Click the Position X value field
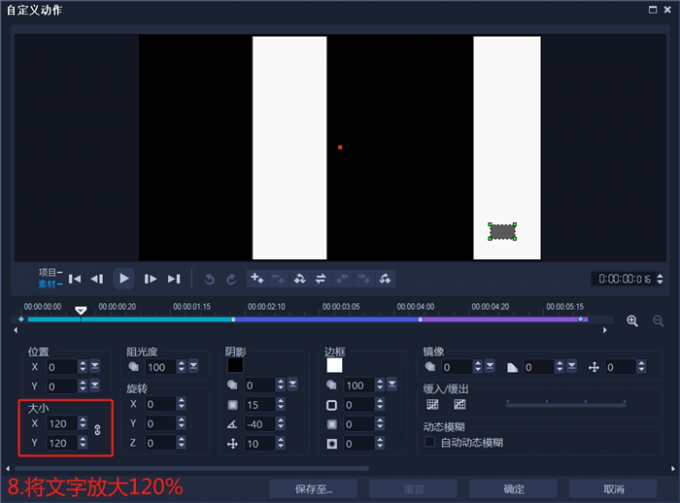 (62, 367)
